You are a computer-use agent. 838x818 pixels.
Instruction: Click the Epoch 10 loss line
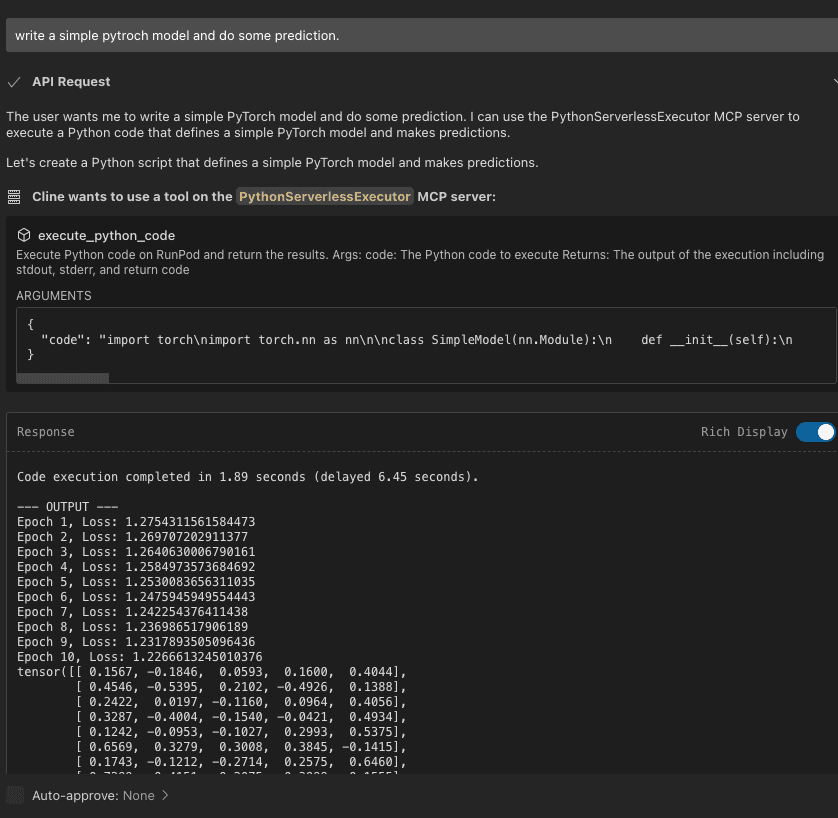point(139,656)
